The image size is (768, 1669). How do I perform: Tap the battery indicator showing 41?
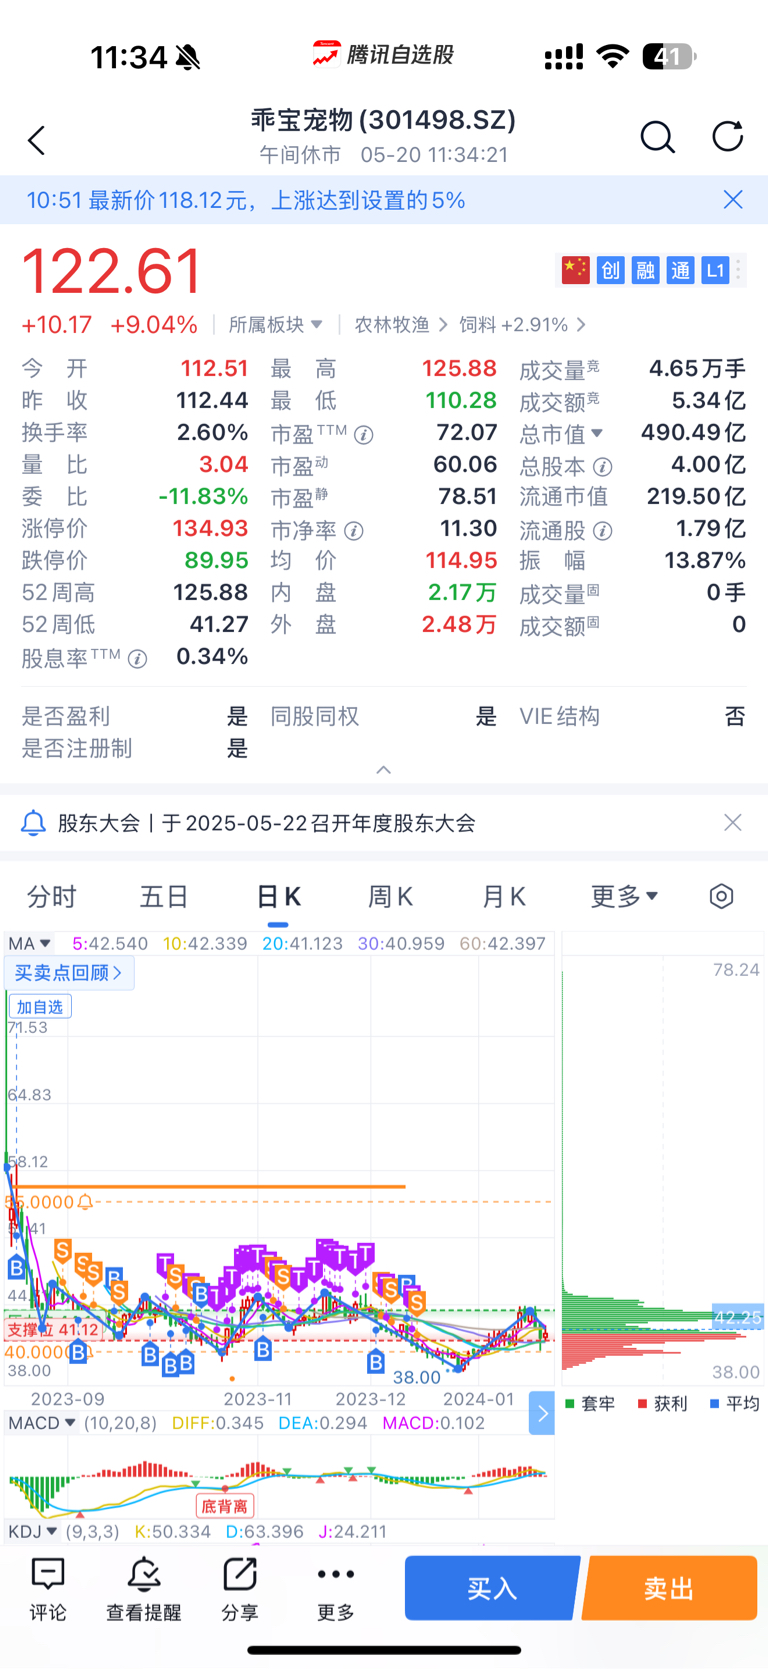point(669,56)
